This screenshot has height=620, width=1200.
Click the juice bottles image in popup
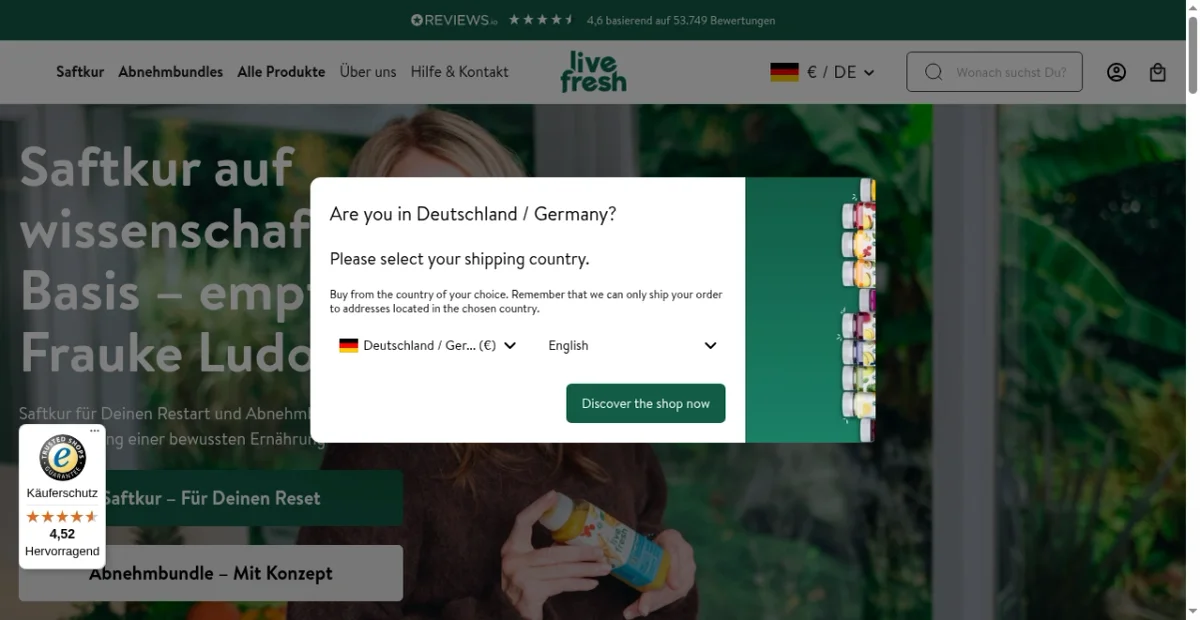810,310
